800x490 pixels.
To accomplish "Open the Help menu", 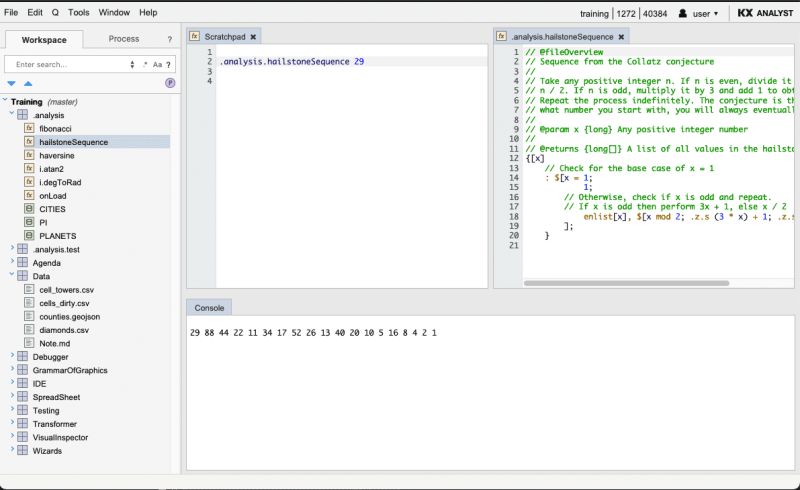I will pyautogui.click(x=148, y=12).
